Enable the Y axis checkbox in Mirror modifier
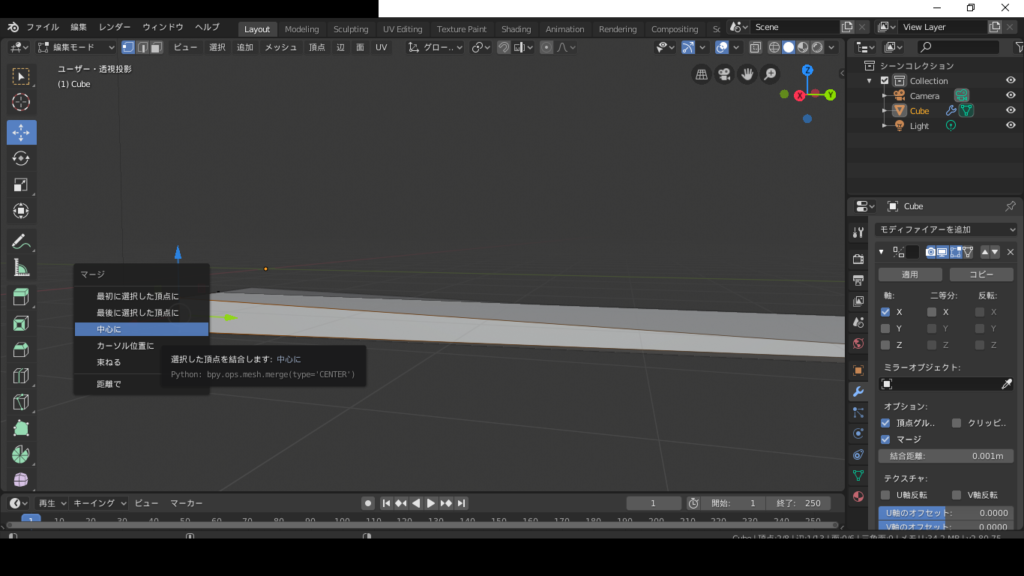Viewport: 1024px width, 576px height. point(885,328)
